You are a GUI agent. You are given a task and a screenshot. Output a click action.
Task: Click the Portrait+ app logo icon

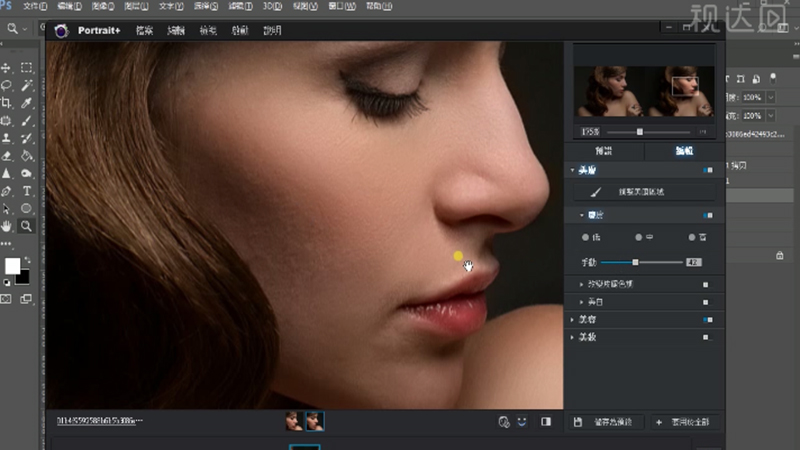pos(61,31)
